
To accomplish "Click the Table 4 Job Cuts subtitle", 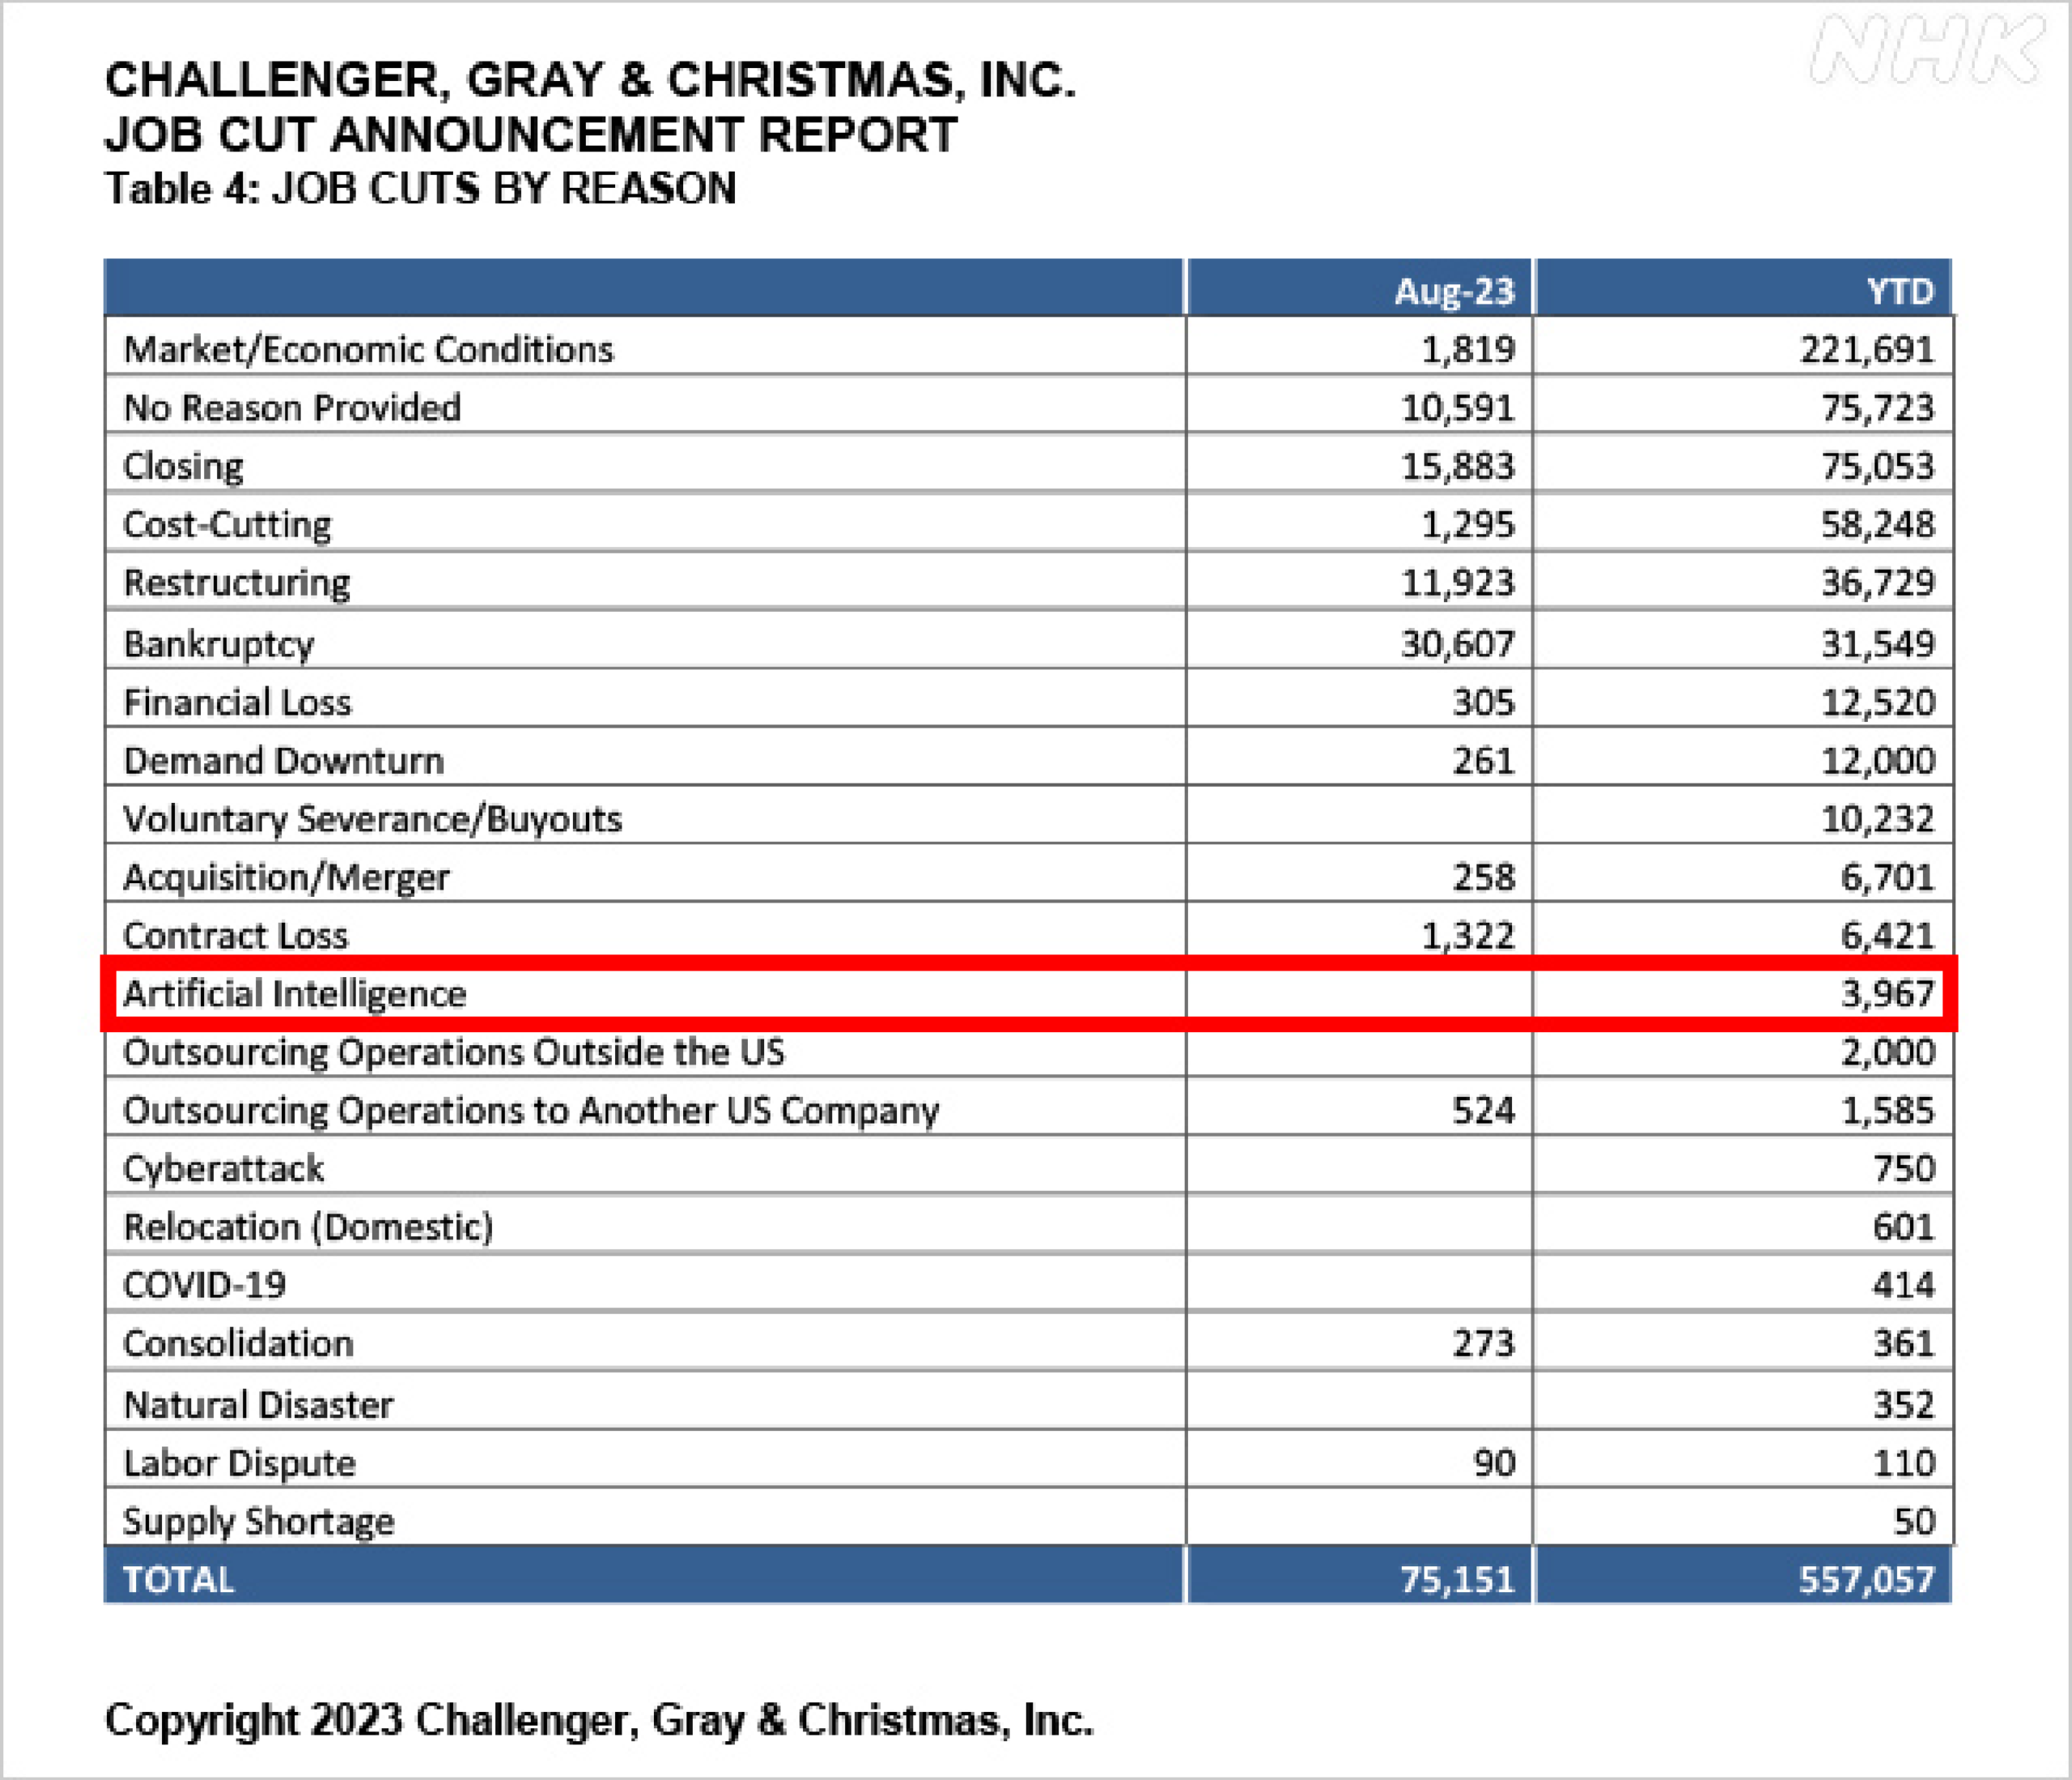I will pyautogui.click(x=420, y=188).
